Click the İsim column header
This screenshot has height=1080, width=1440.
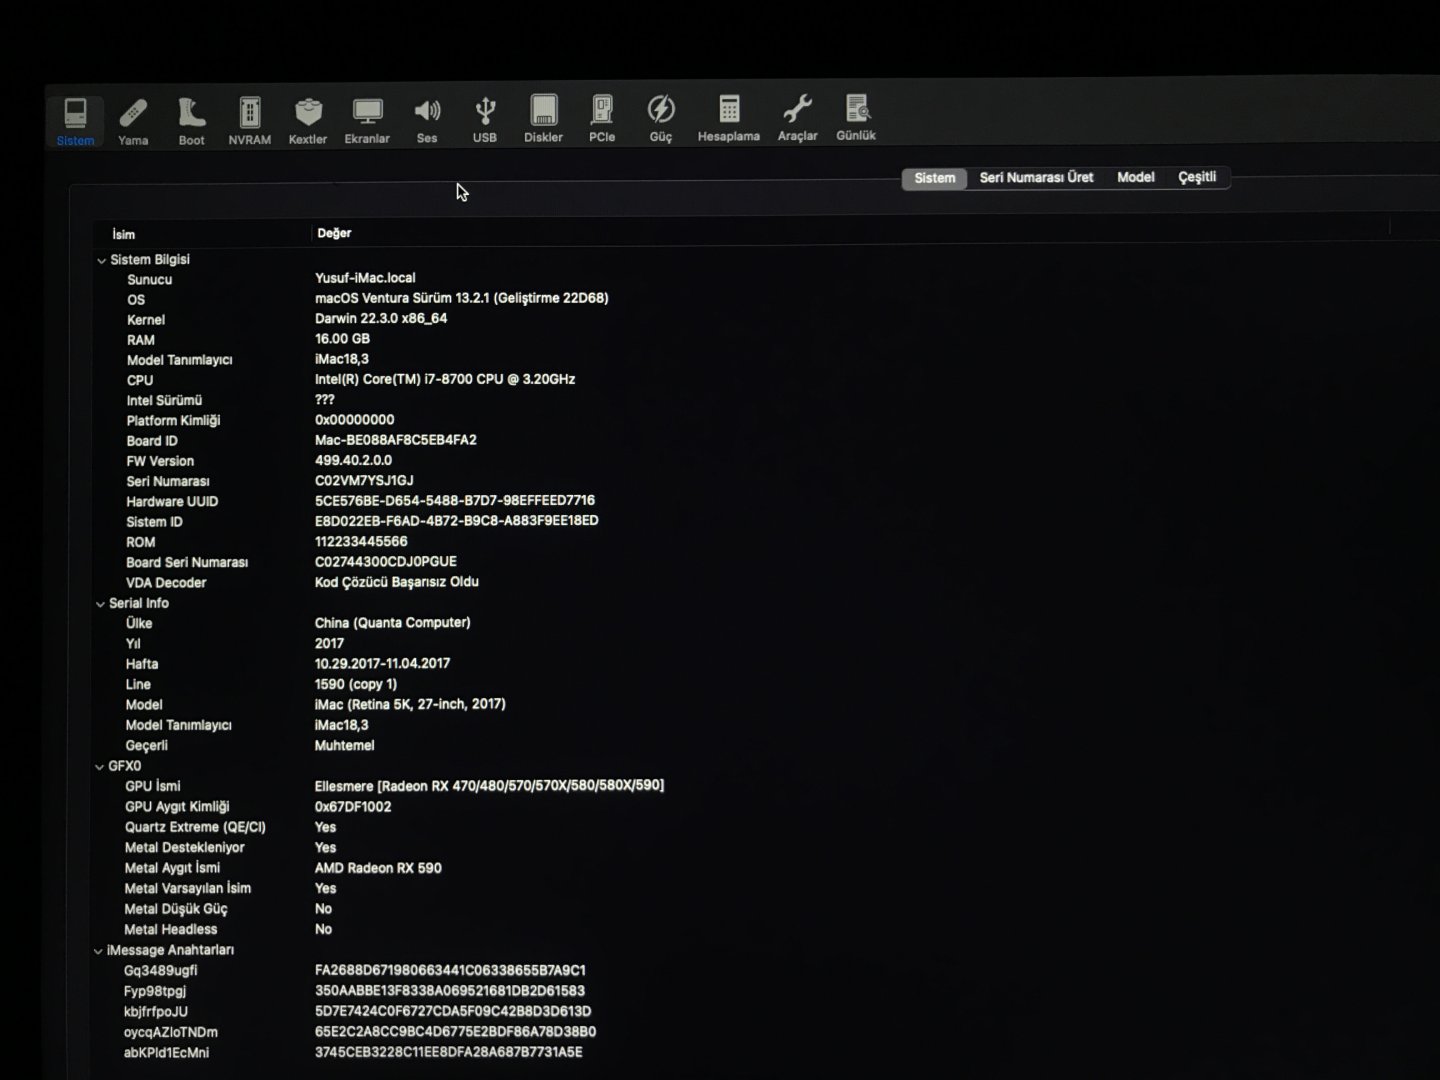coord(123,234)
